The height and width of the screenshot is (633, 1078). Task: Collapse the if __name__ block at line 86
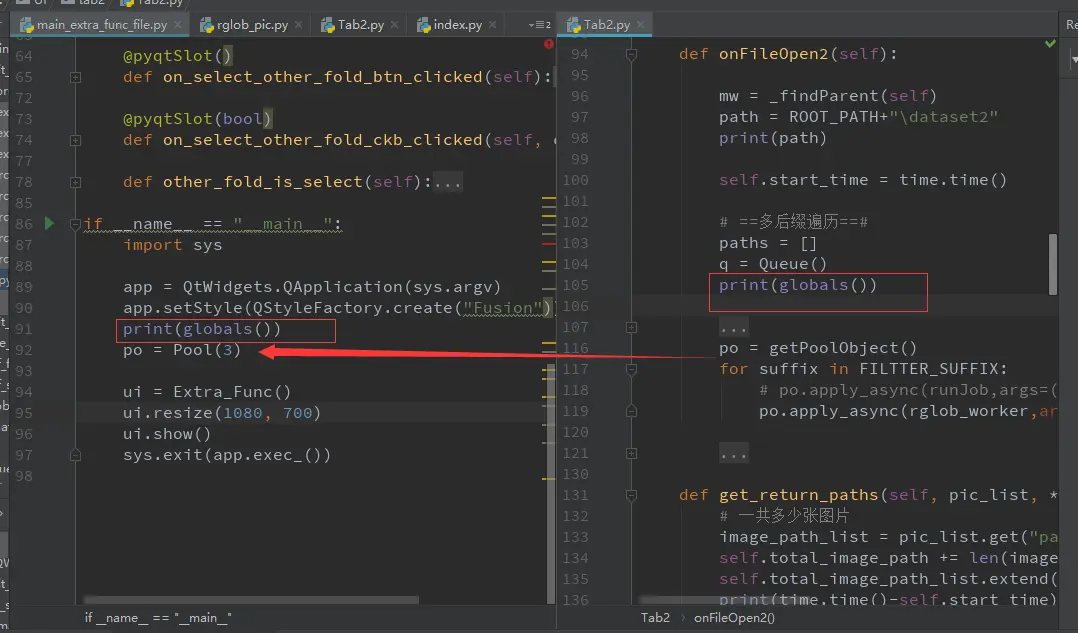(76, 224)
